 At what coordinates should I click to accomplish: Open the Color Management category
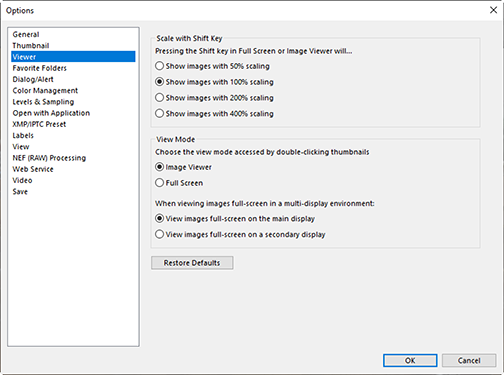click(x=45, y=91)
